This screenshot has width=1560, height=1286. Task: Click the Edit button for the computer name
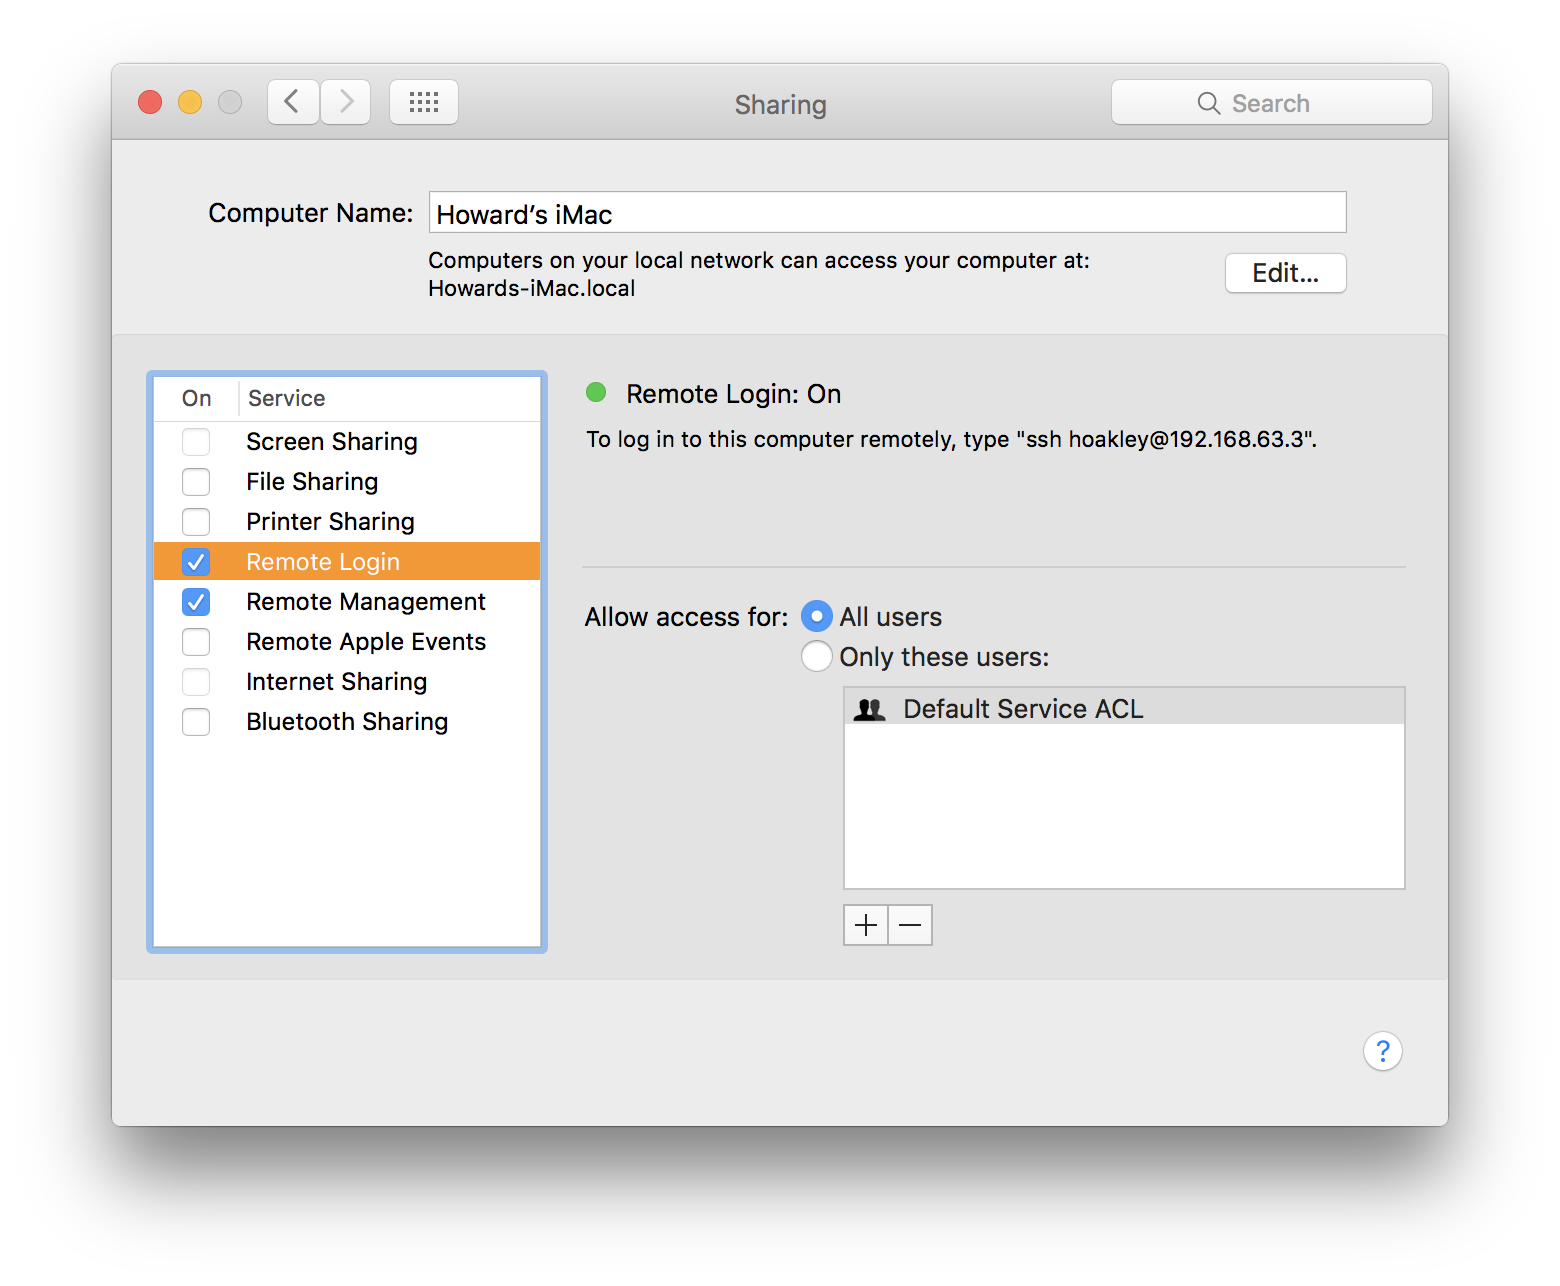[1285, 273]
